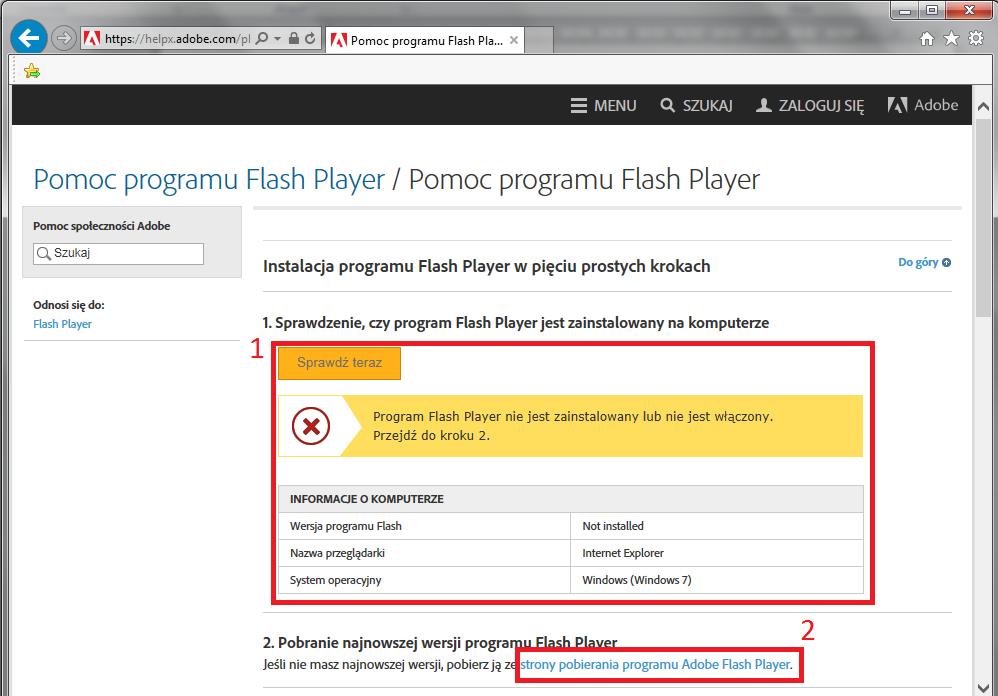Click the up-arrow icon beside Do góry
Screen dimensions: 998x696
coord(946,263)
